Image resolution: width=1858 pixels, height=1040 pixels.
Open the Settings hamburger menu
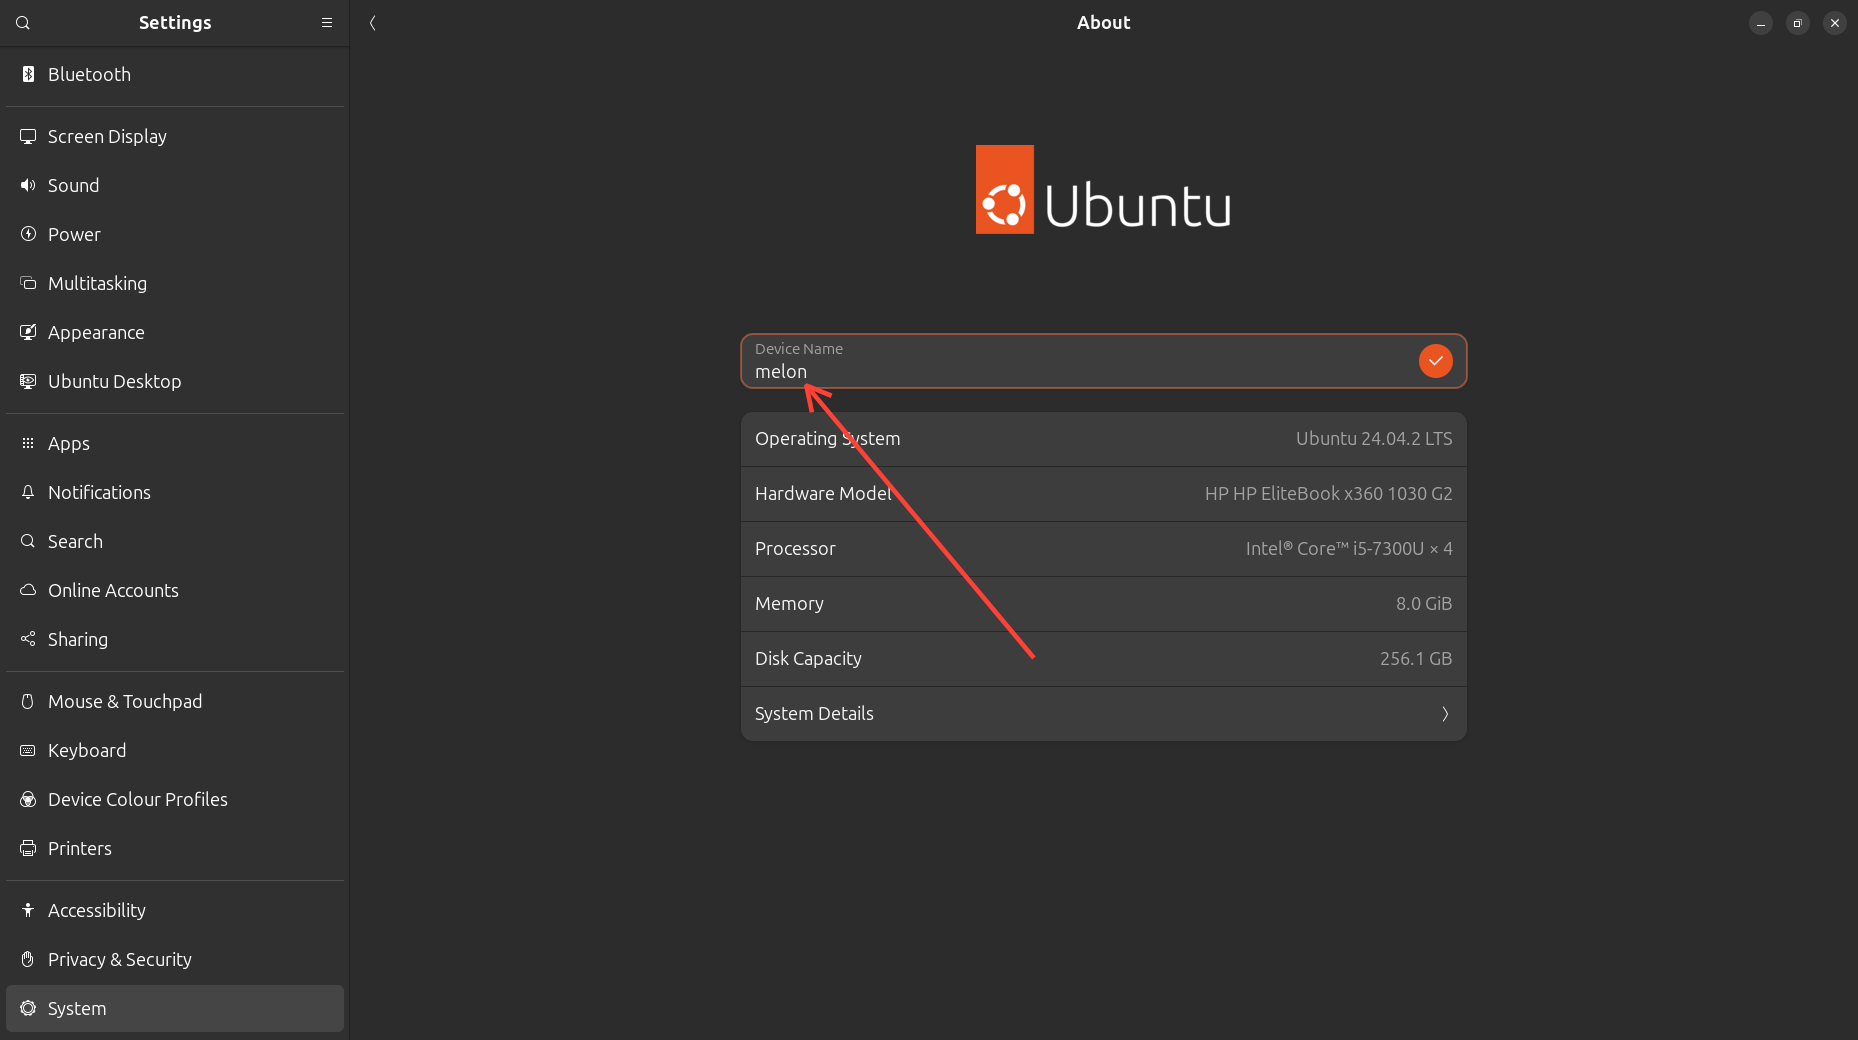coord(326,23)
